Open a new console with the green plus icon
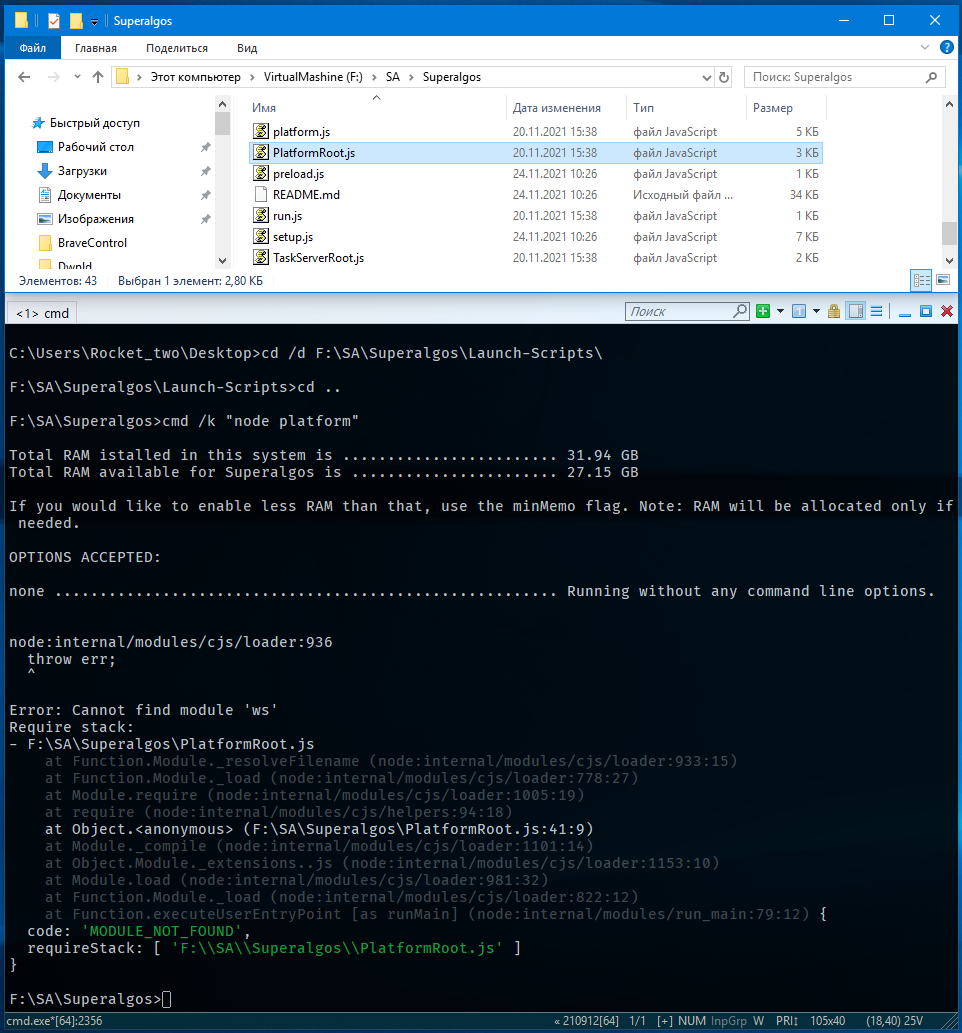Image resolution: width=962 pixels, height=1033 pixels. (x=763, y=312)
